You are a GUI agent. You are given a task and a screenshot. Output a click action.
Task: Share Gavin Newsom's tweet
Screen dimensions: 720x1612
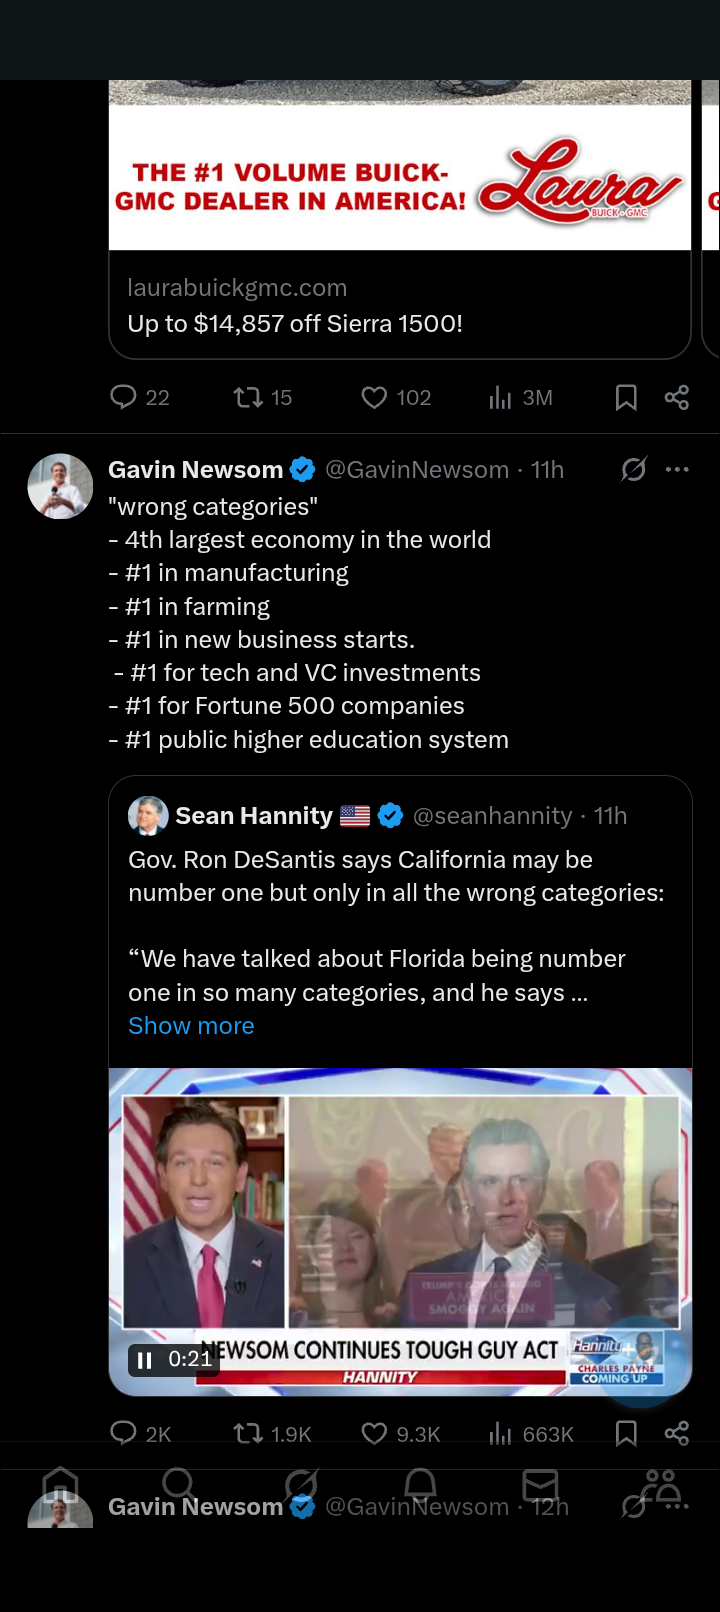click(677, 1433)
